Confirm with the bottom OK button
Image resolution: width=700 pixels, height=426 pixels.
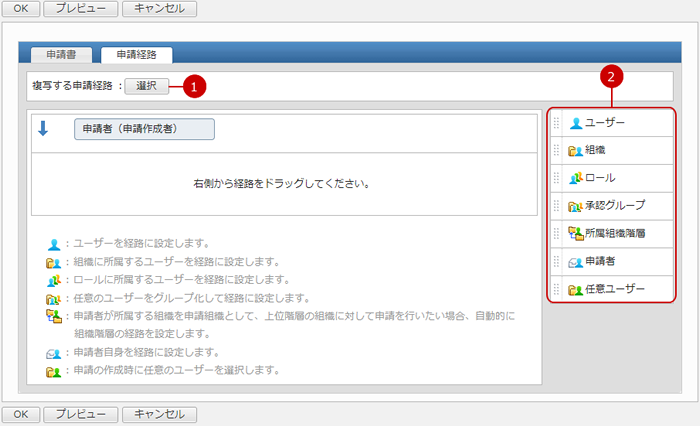22,413
